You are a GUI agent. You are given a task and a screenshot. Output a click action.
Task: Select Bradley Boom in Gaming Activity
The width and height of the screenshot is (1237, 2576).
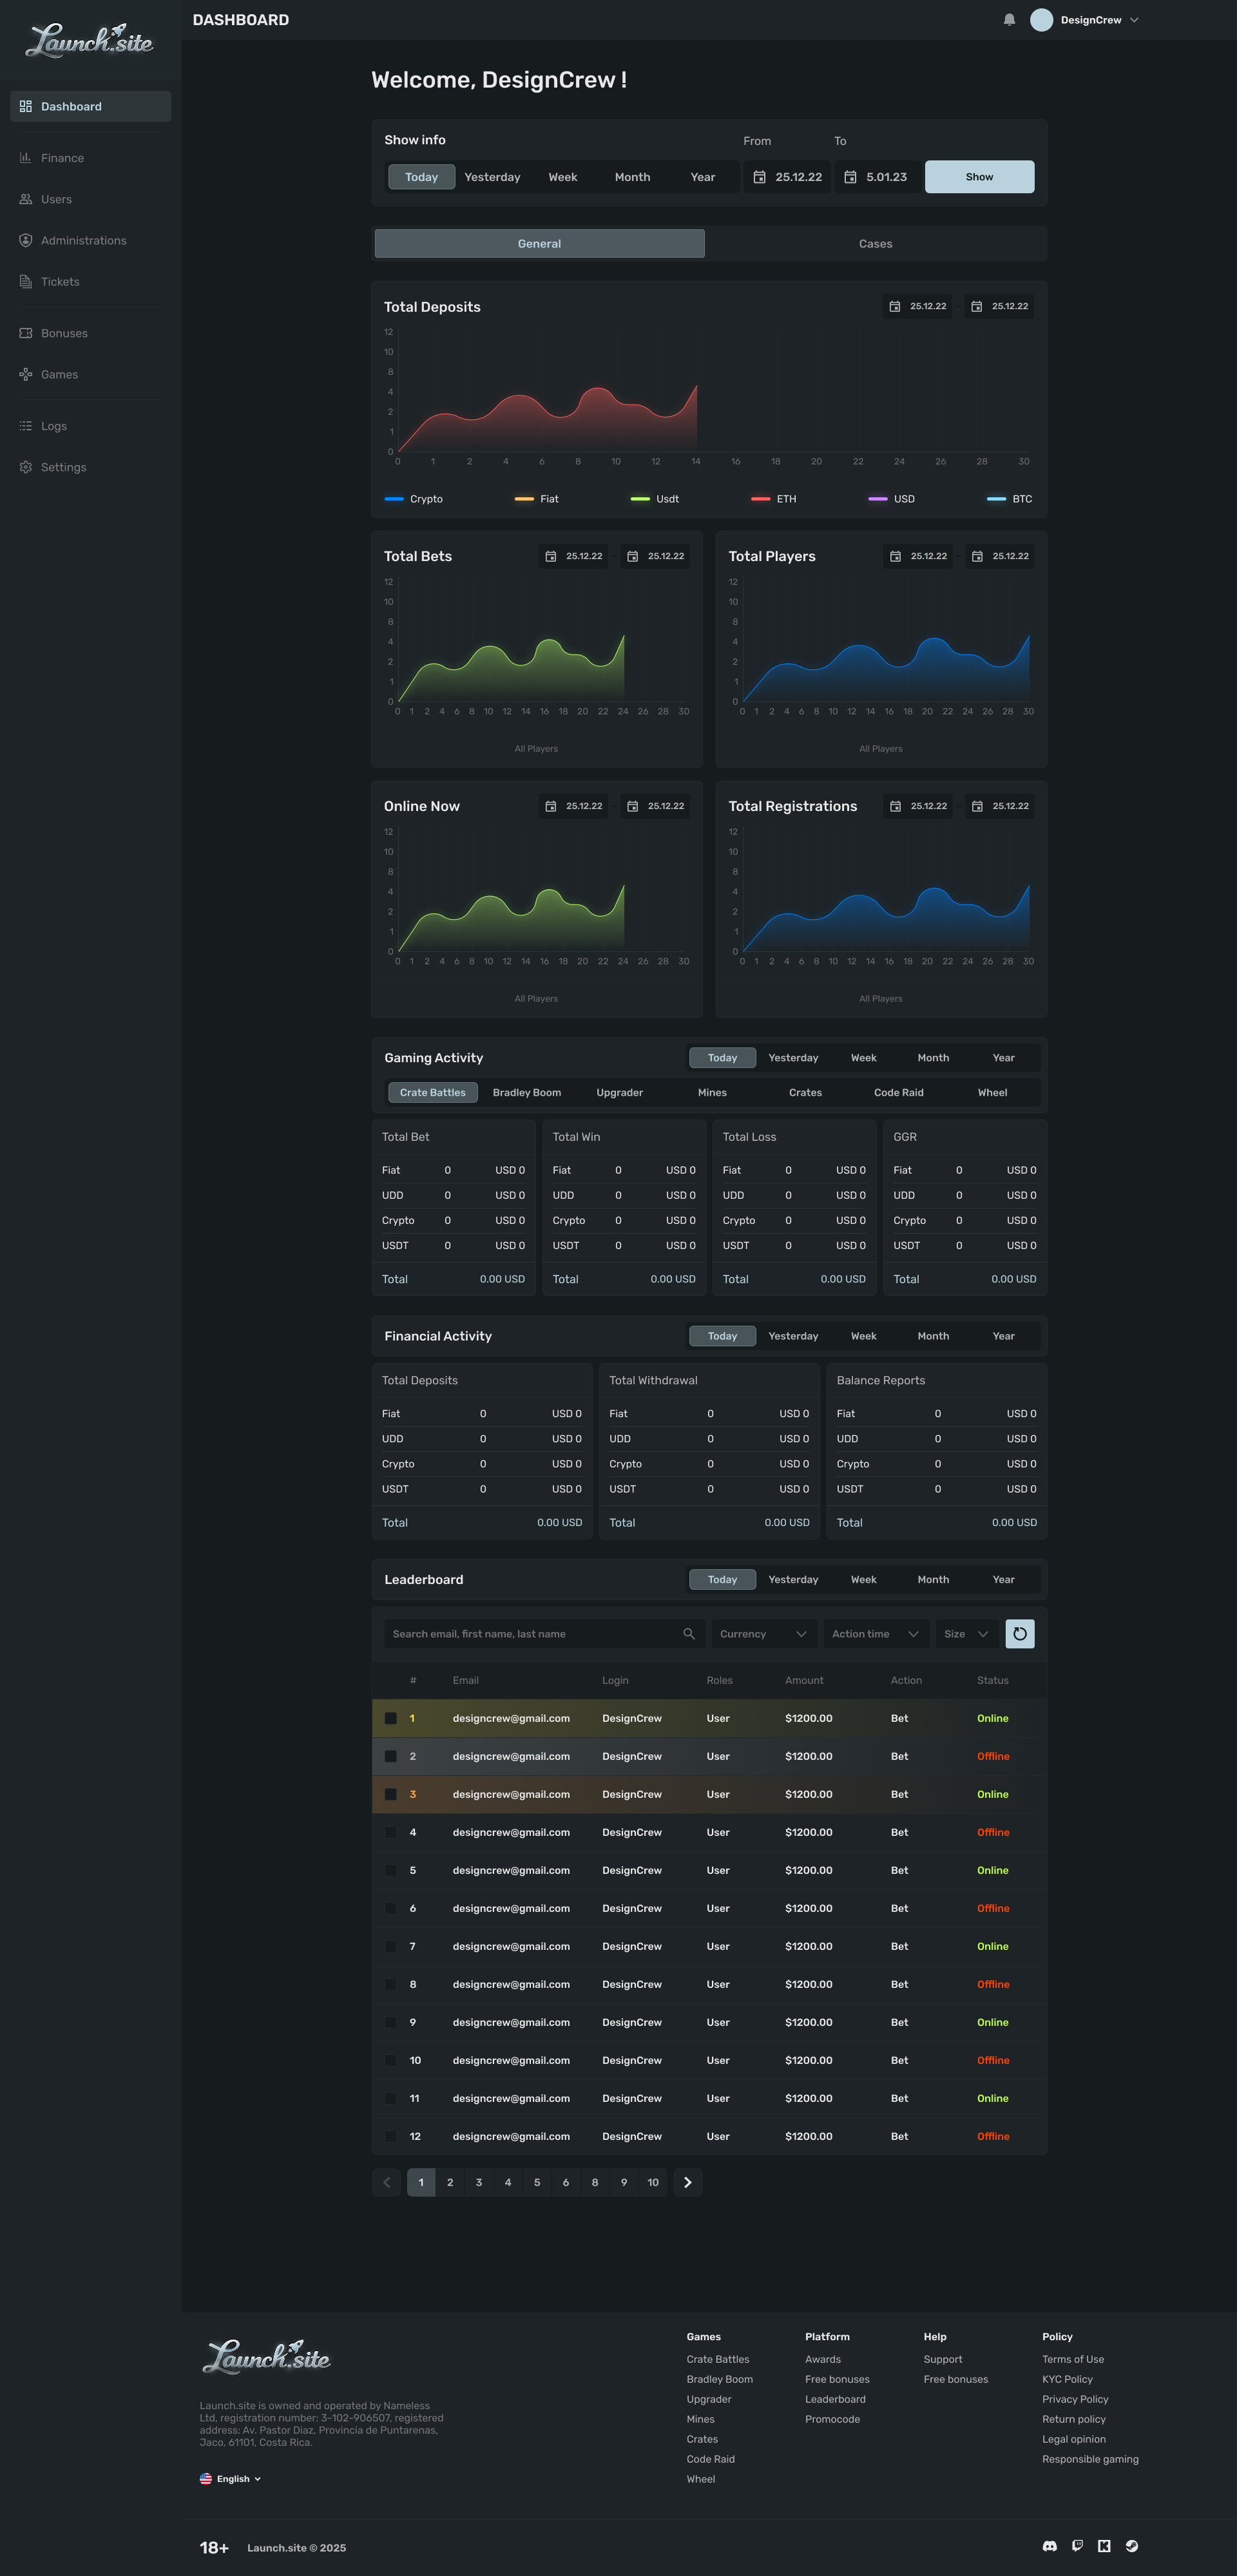coord(526,1092)
